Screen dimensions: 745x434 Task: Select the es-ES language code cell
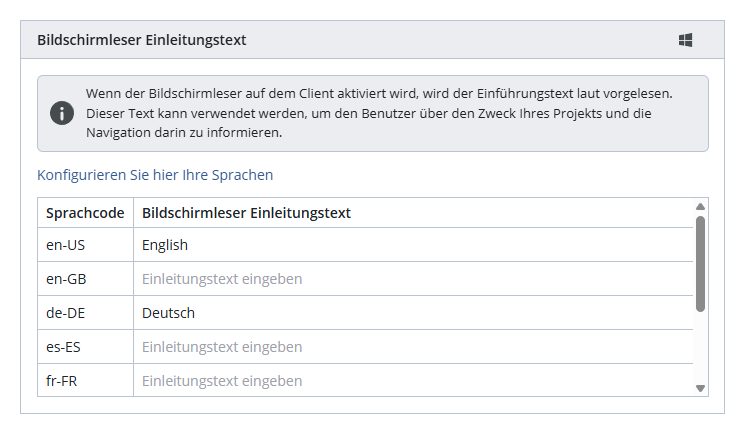85,347
